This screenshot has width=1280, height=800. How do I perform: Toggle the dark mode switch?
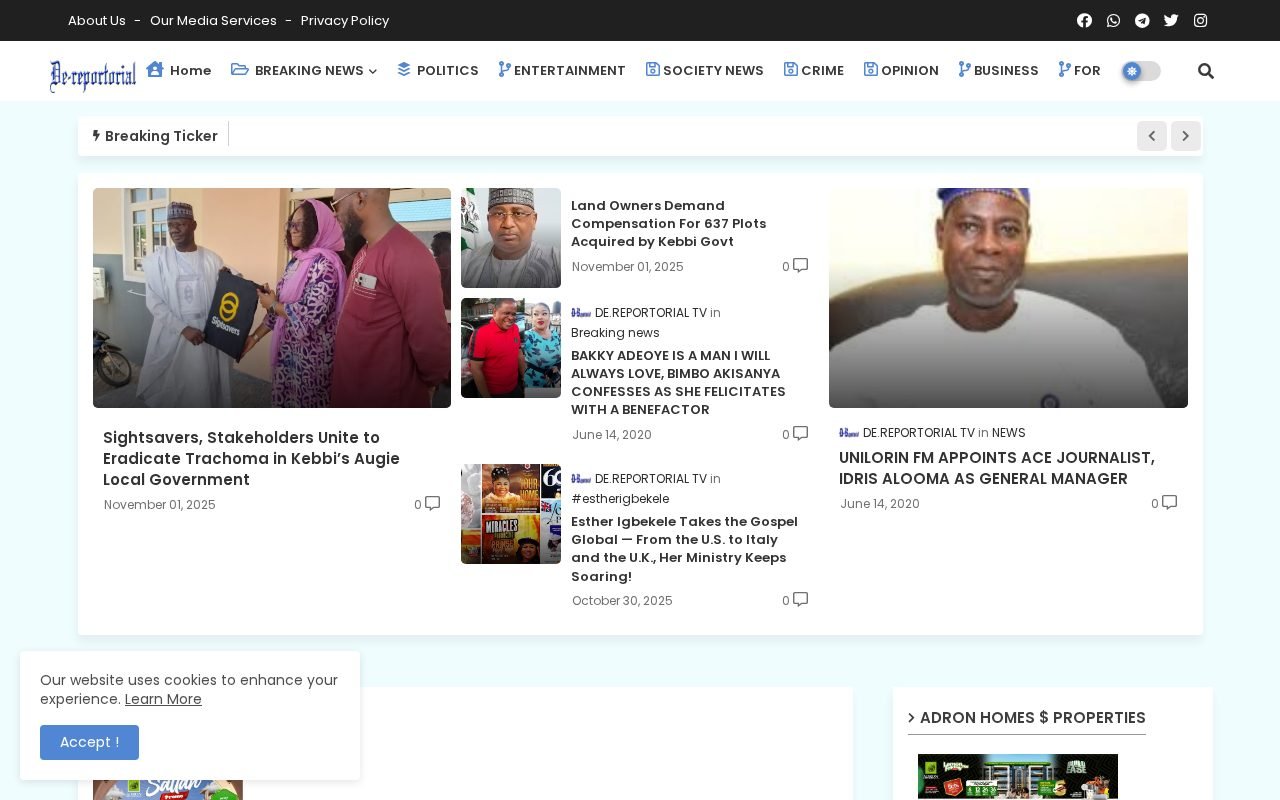[x=1141, y=71]
